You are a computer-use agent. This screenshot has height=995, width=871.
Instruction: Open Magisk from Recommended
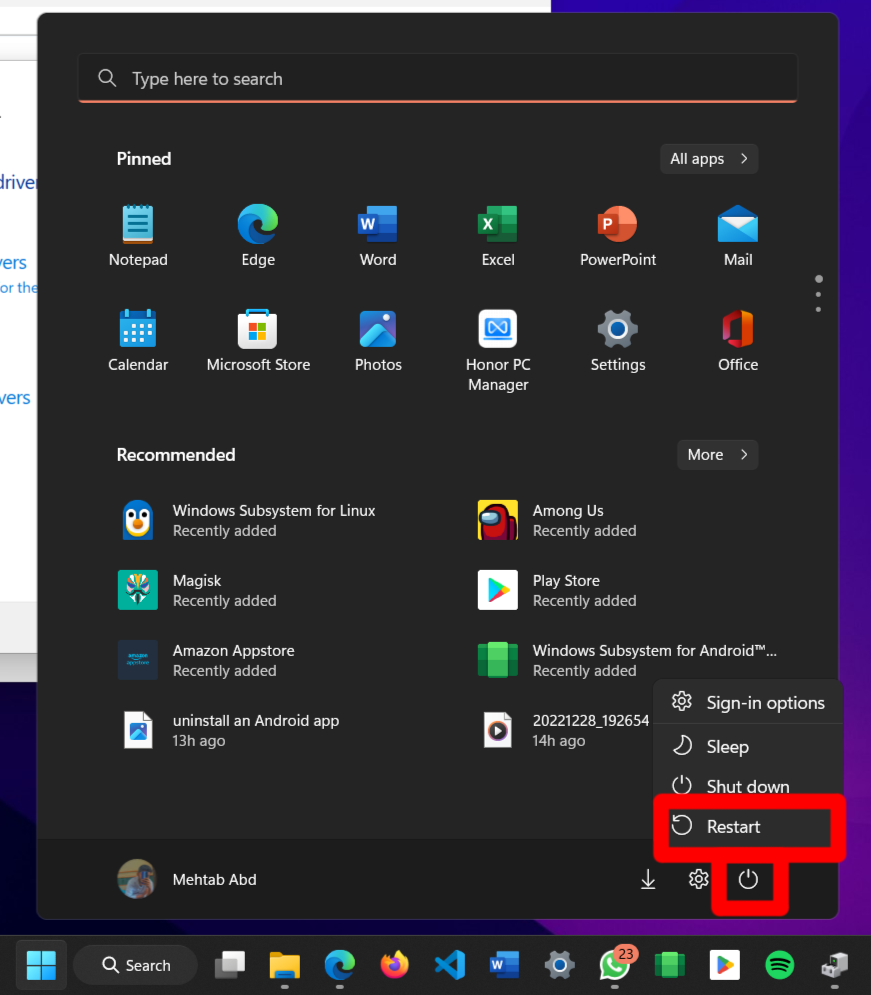tap(197, 590)
